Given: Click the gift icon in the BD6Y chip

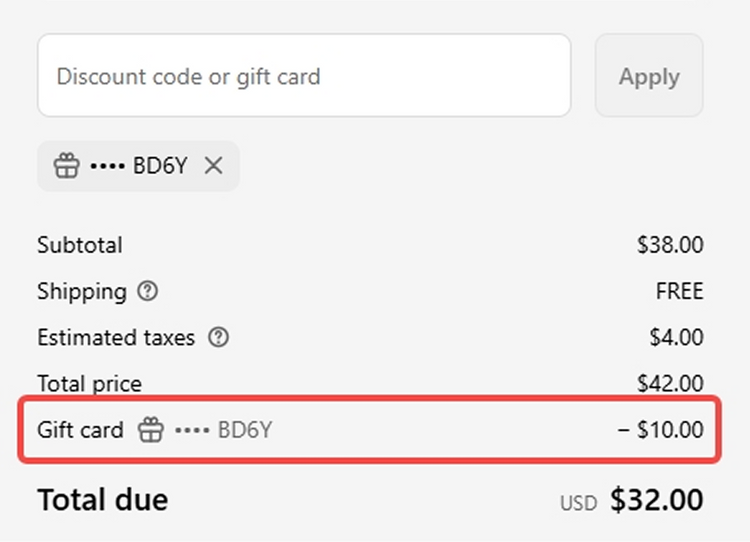Looking at the screenshot, I should 66,166.
